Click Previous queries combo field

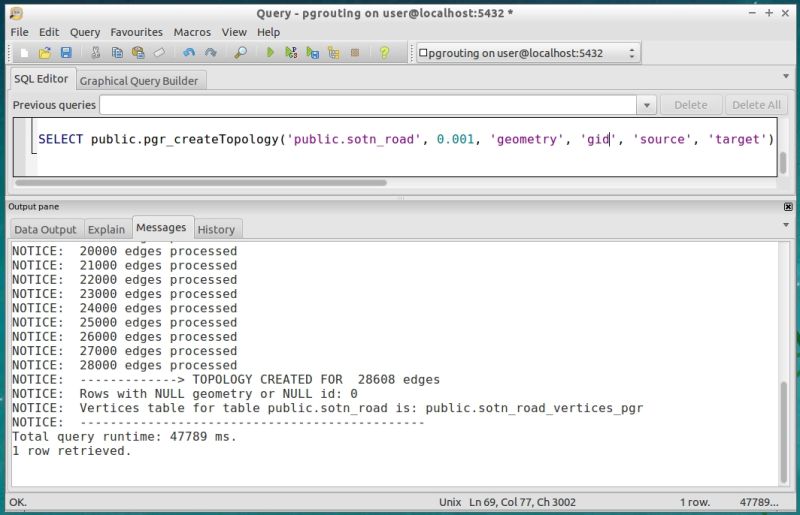coord(368,105)
